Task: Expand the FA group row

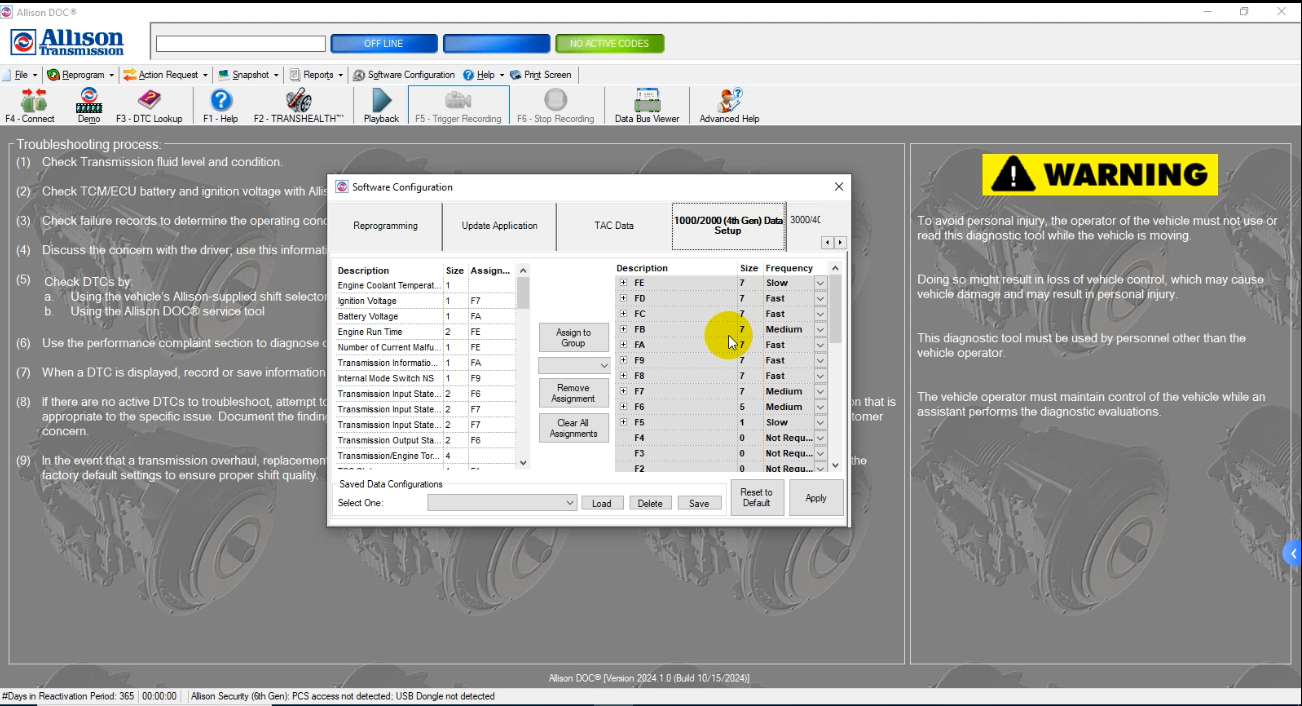Action: [x=623, y=345]
